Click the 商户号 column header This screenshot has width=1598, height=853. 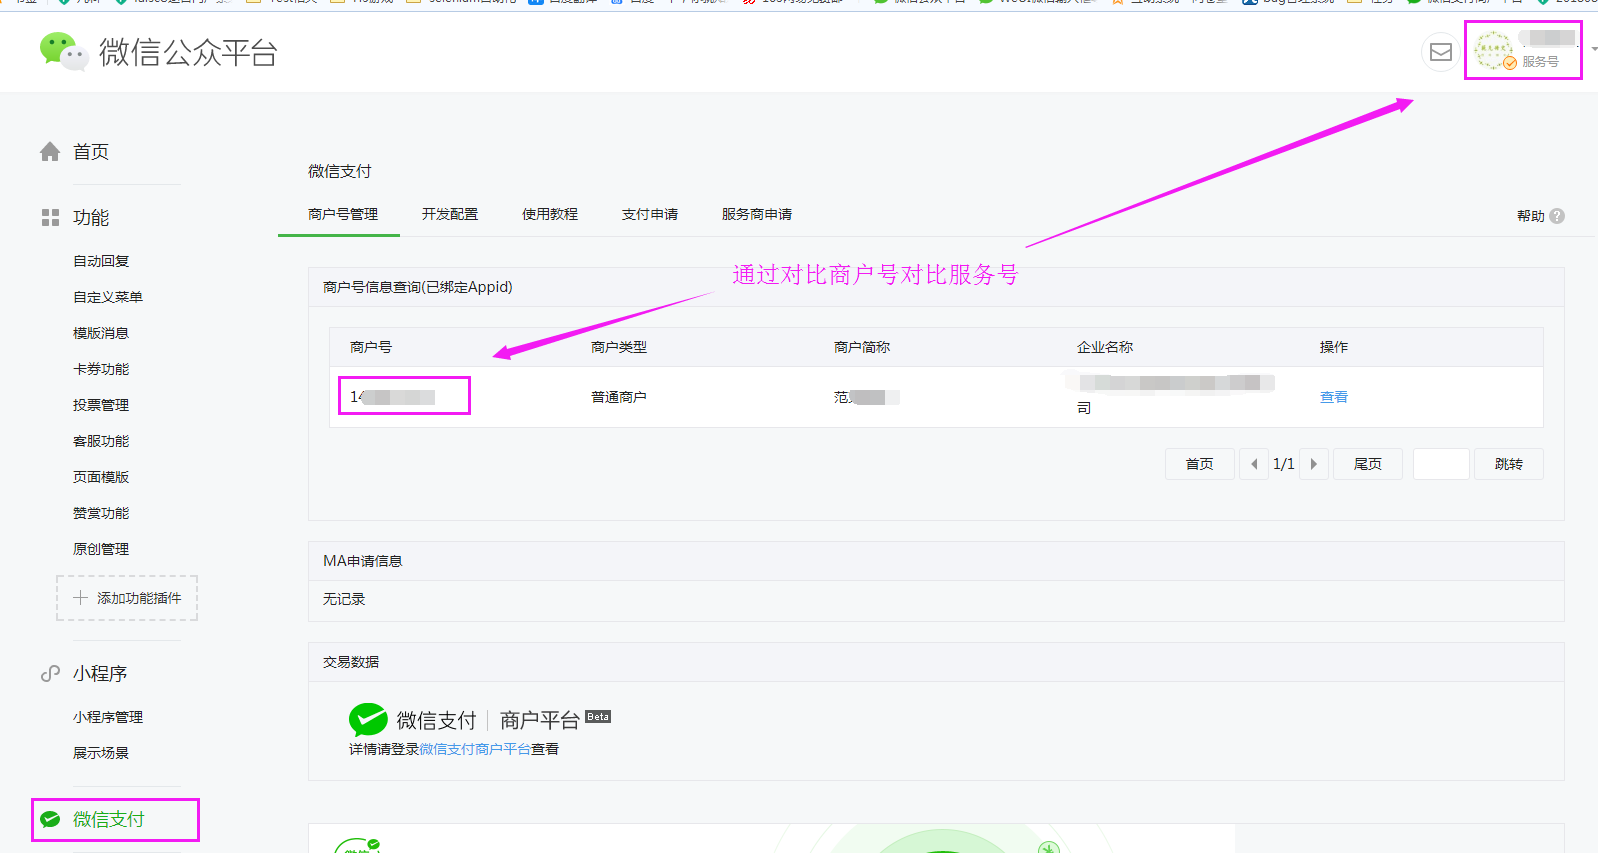371,347
